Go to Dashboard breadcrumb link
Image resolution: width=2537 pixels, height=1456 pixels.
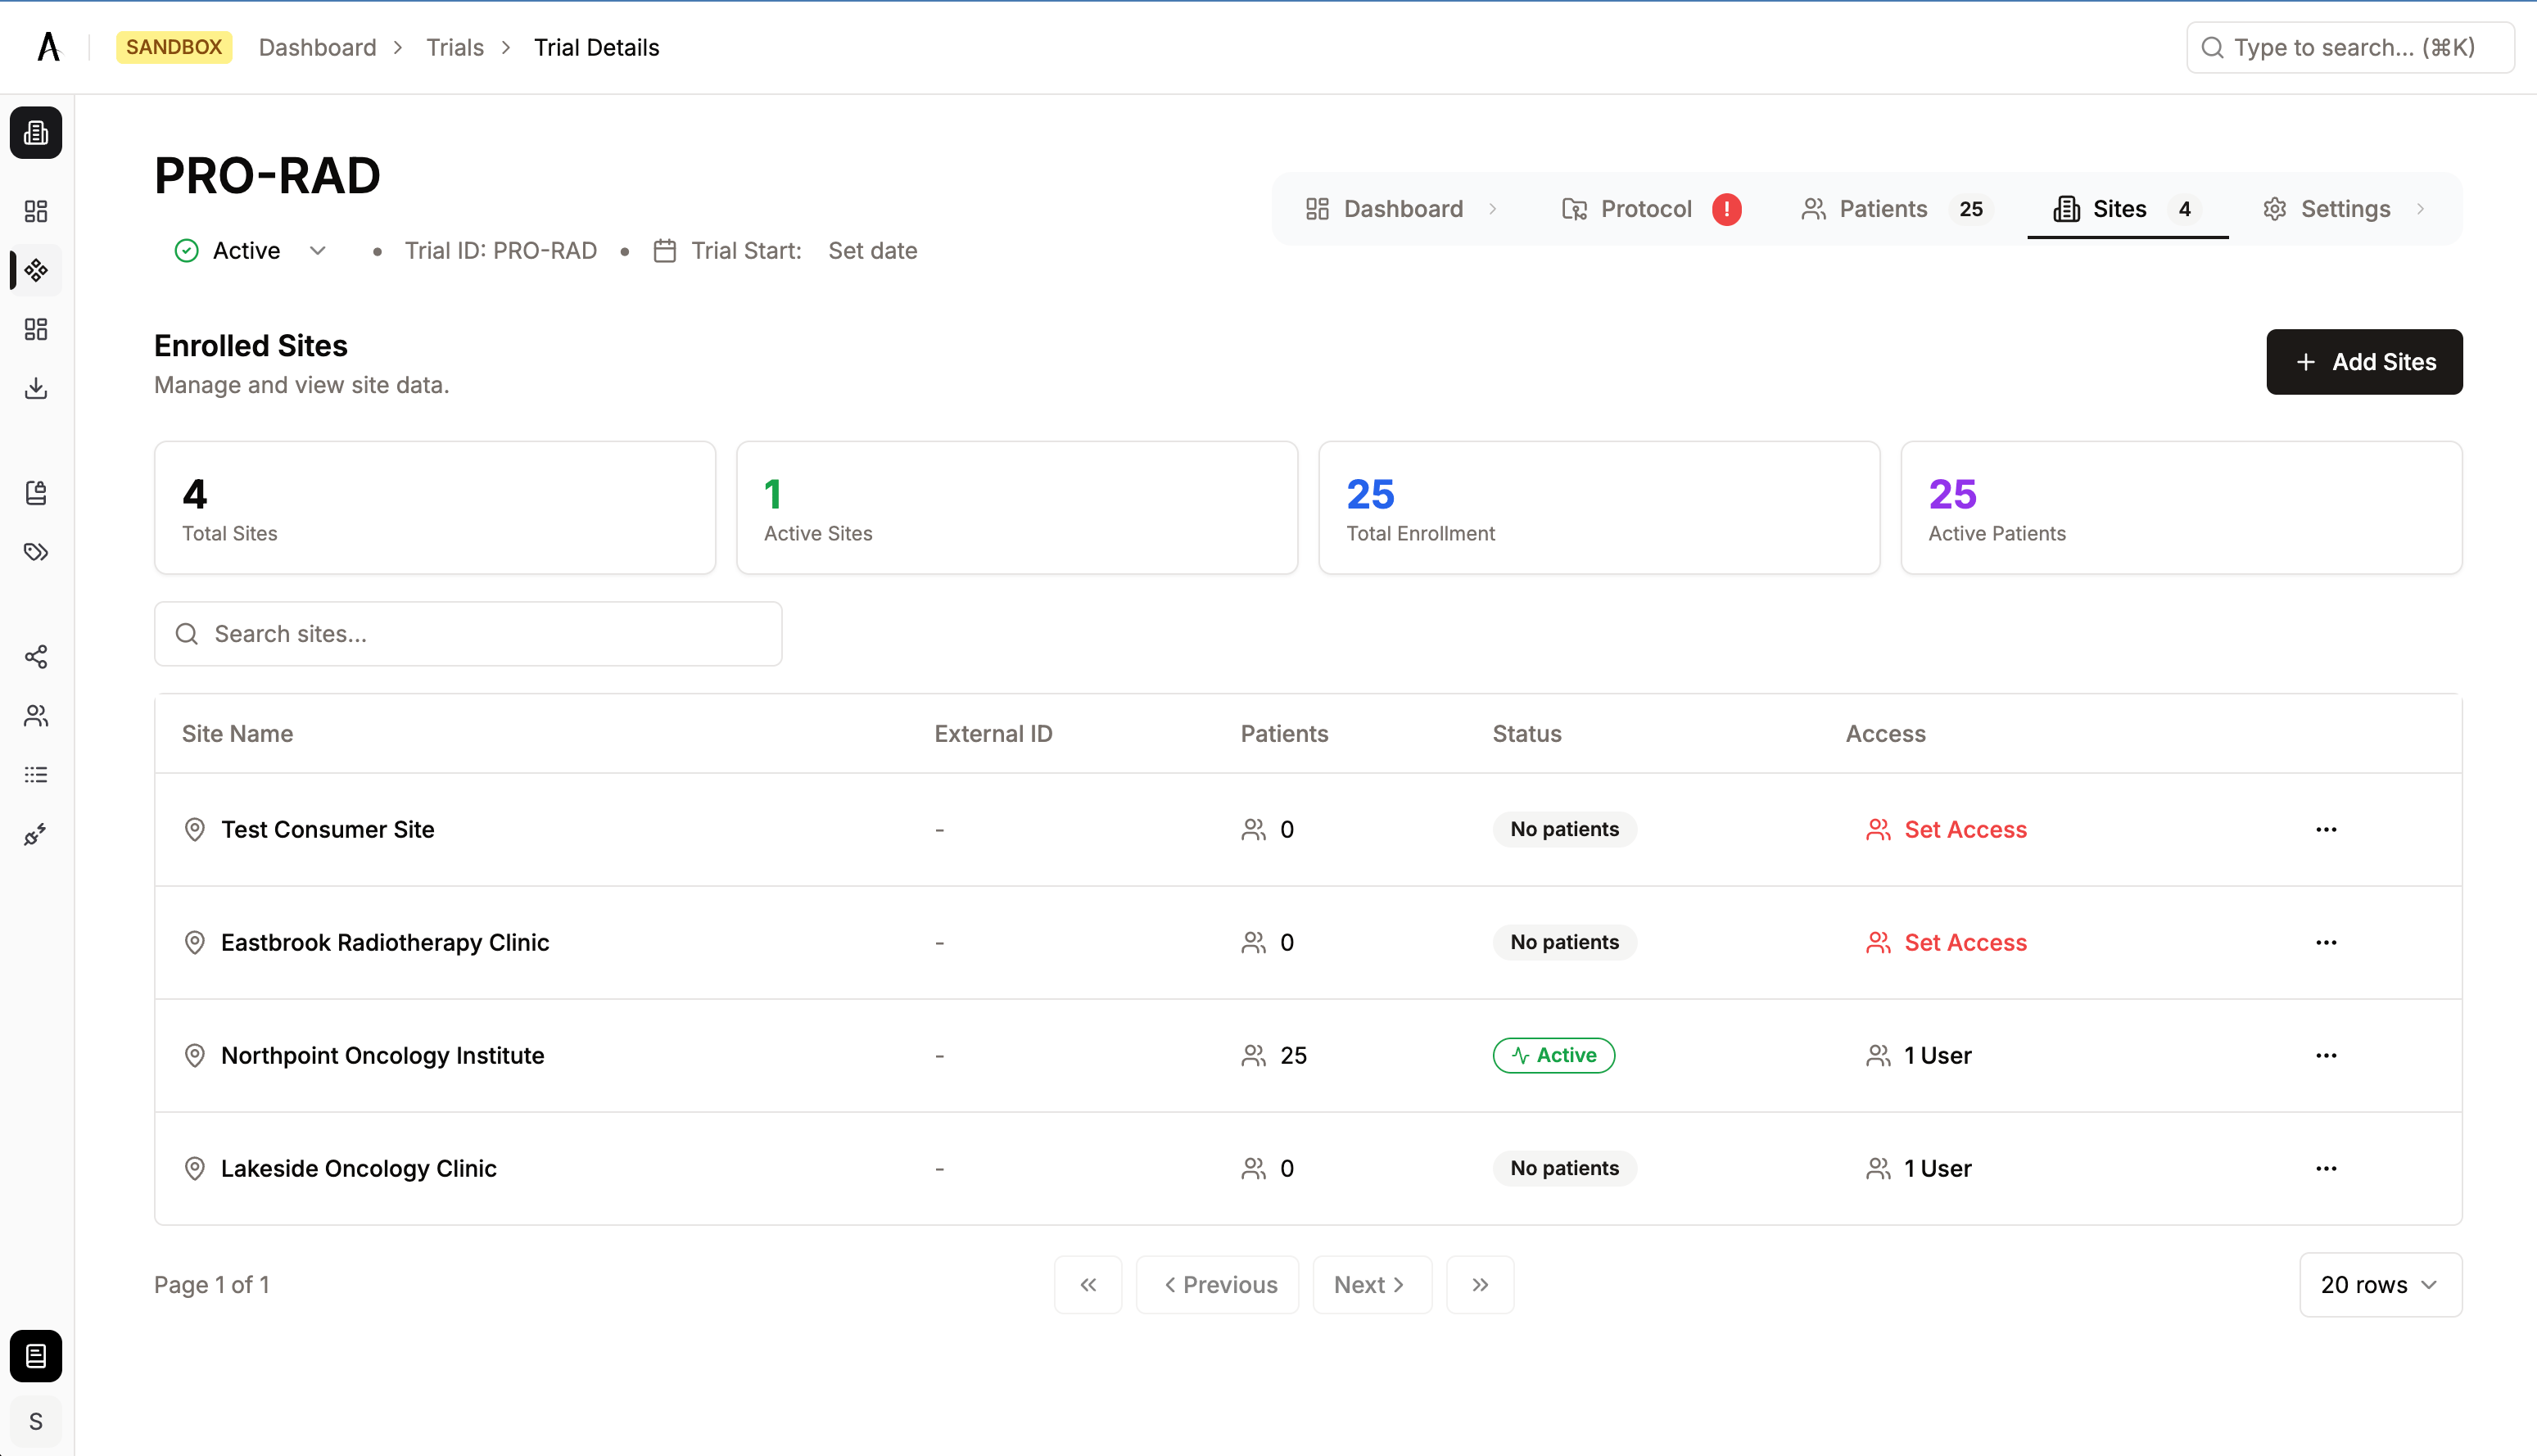click(317, 47)
